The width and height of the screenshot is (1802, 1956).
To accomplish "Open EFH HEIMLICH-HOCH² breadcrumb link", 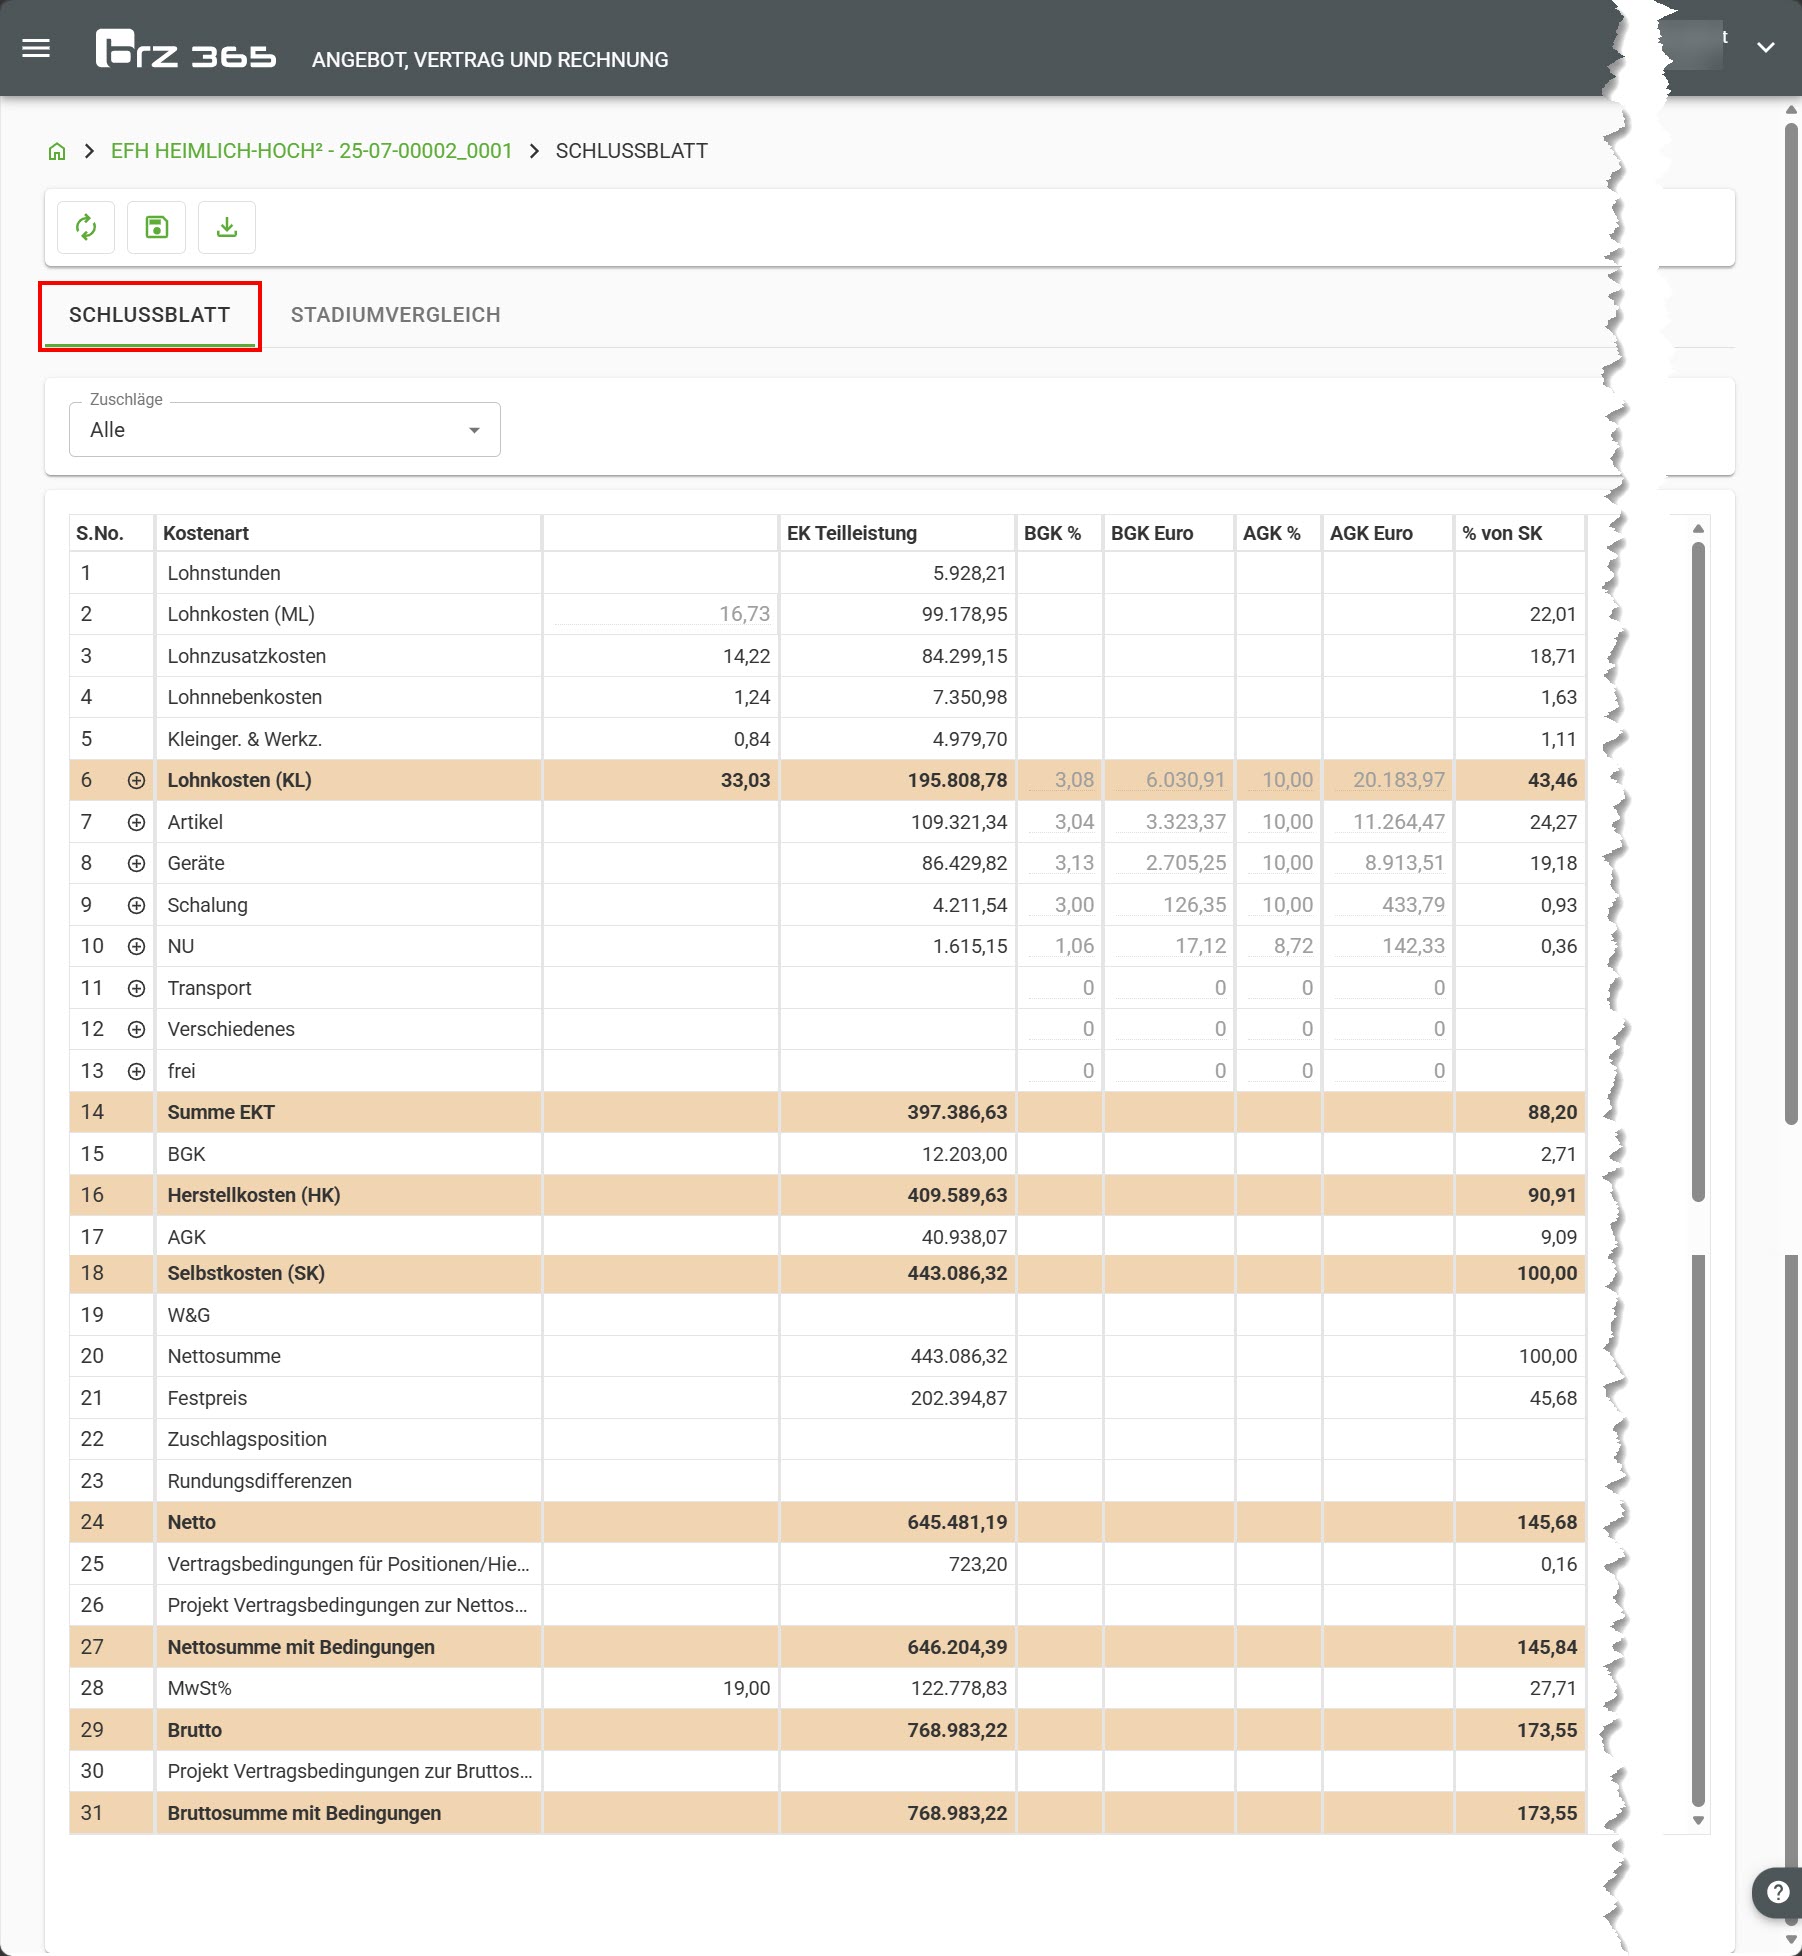I will (x=311, y=151).
